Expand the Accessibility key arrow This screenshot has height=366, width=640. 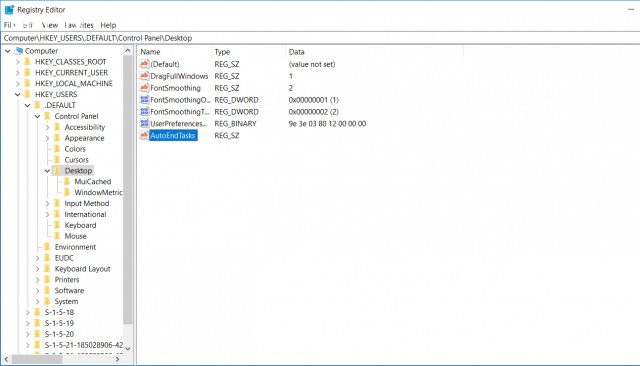[x=47, y=127]
